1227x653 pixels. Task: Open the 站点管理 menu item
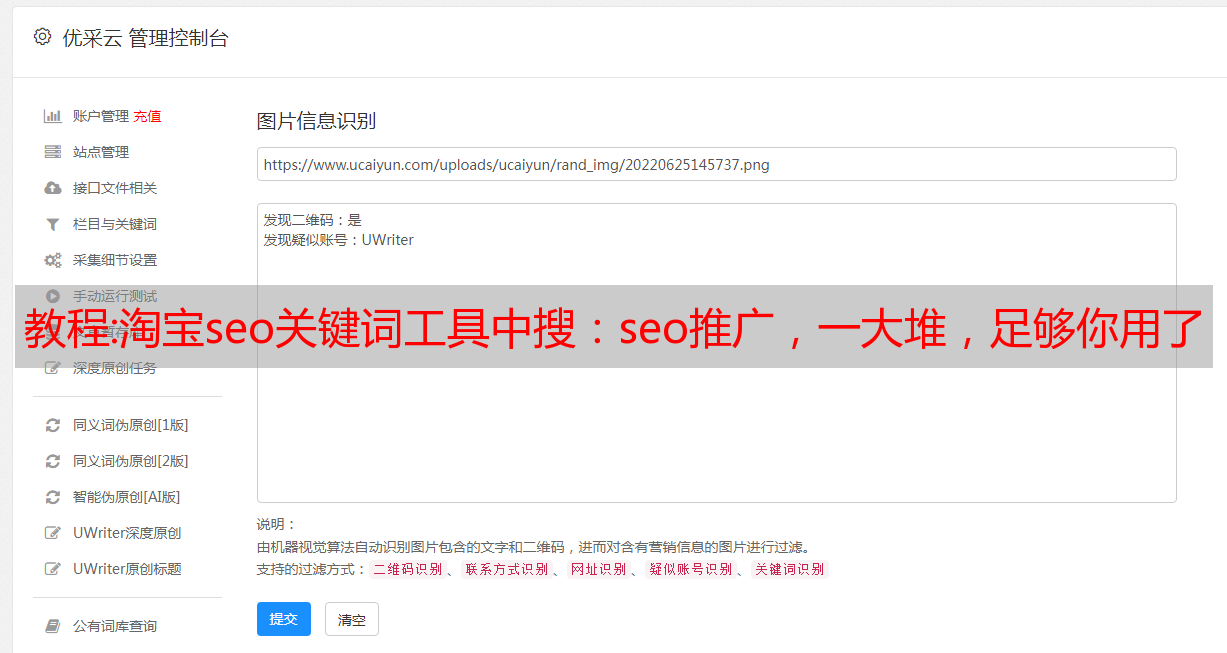[x=101, y=152]
